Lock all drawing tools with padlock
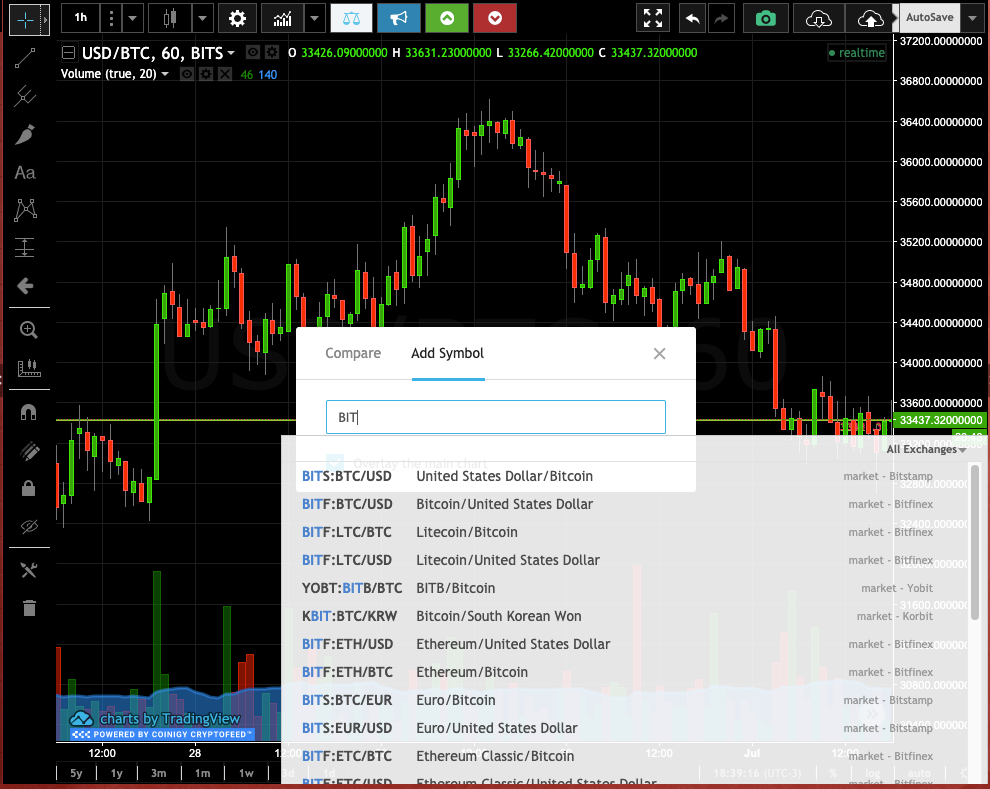Screen dimensions: 990x789 point(28,488)
